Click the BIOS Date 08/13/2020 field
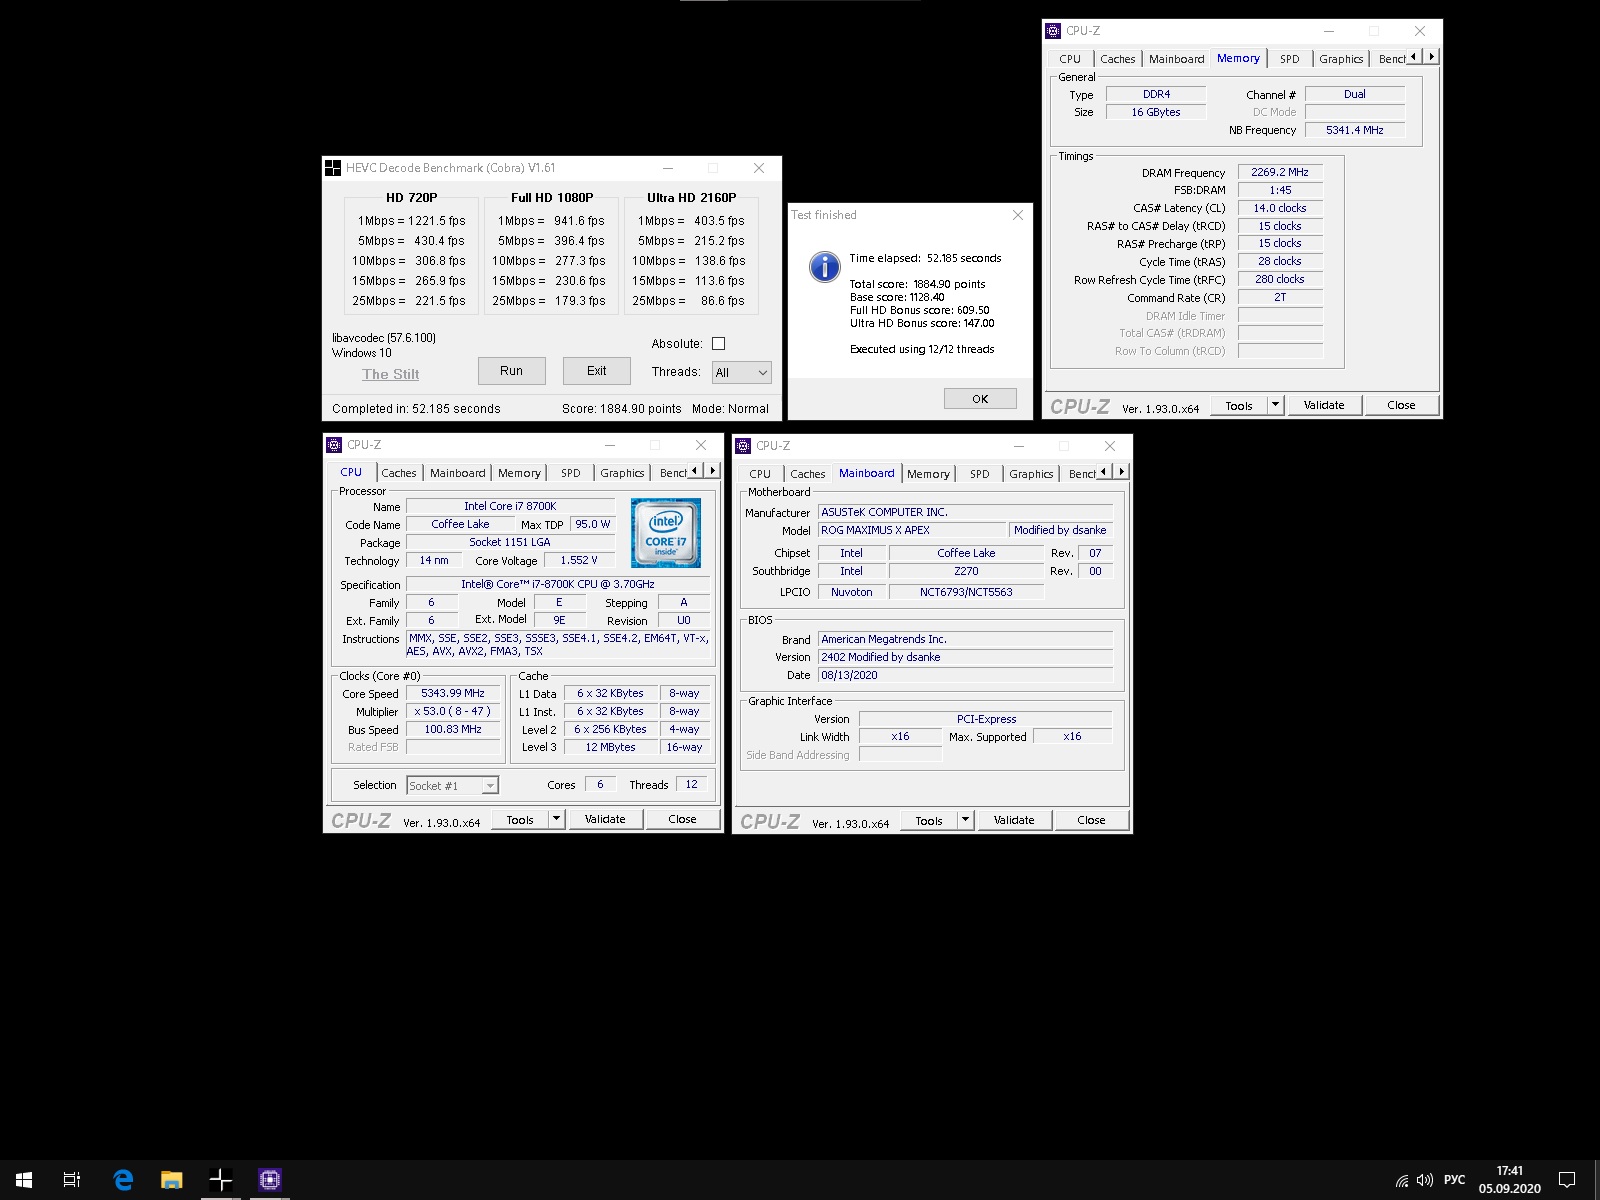 965,675
